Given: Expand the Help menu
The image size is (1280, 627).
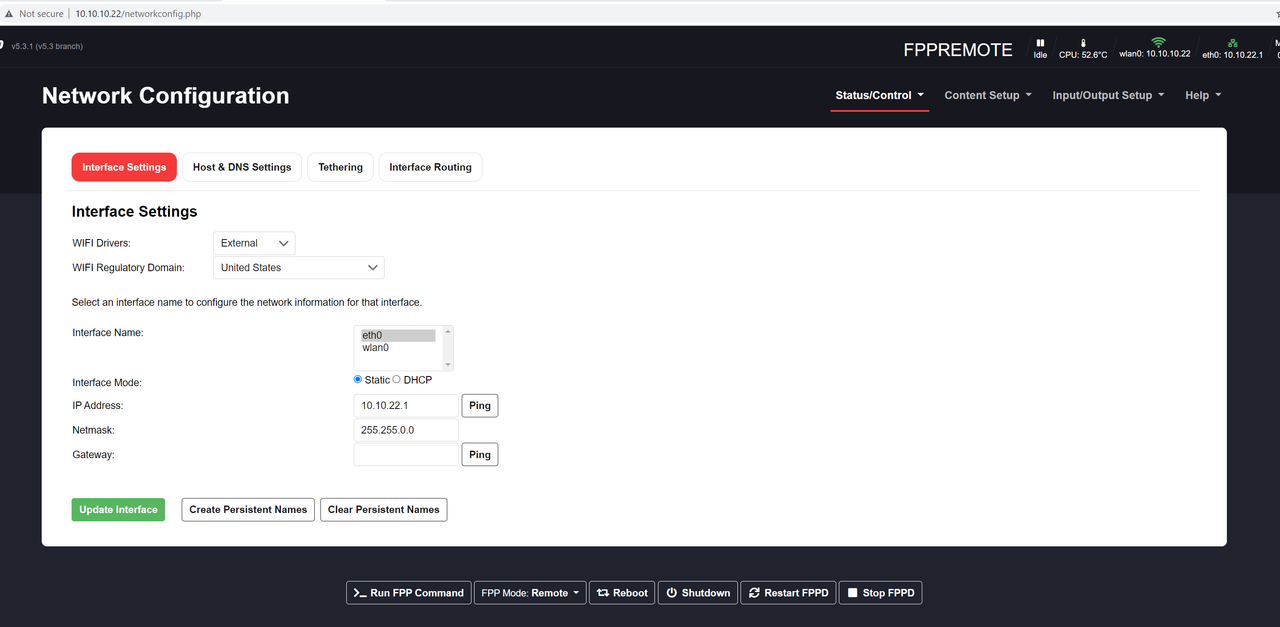Looking at the screenshot, I should click(x=1203, y=95).
